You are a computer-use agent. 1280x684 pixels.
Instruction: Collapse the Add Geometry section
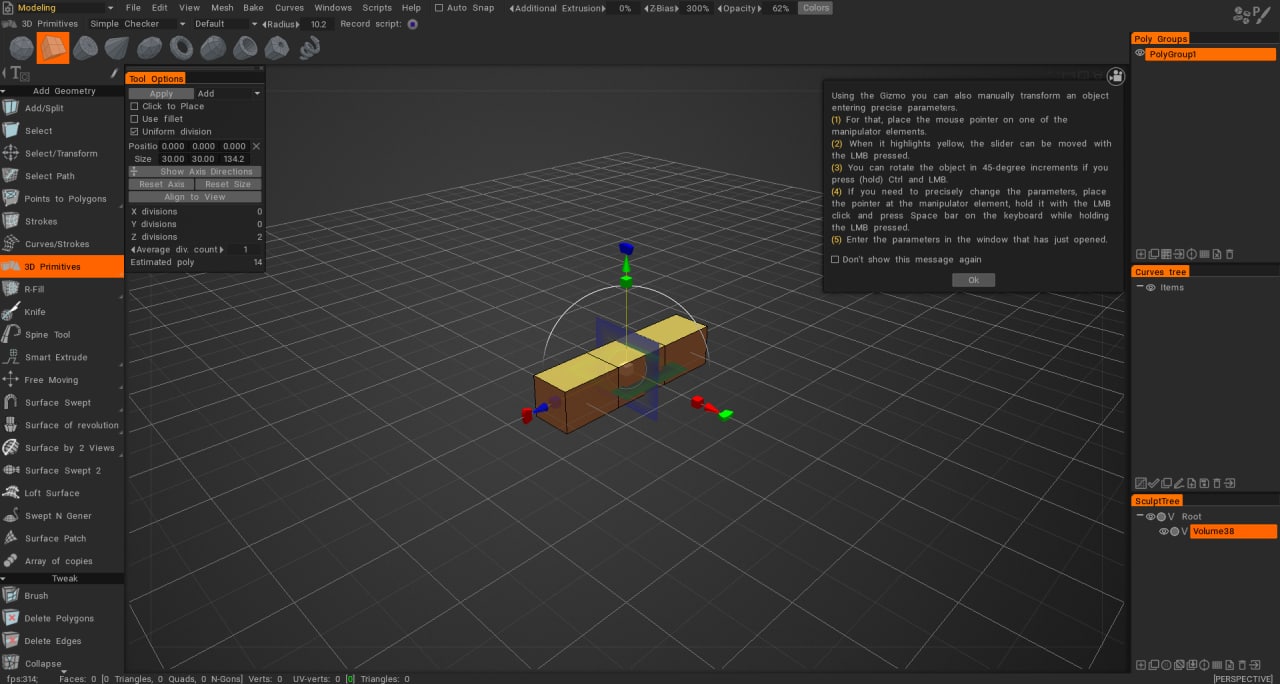[x=62, y=91]
